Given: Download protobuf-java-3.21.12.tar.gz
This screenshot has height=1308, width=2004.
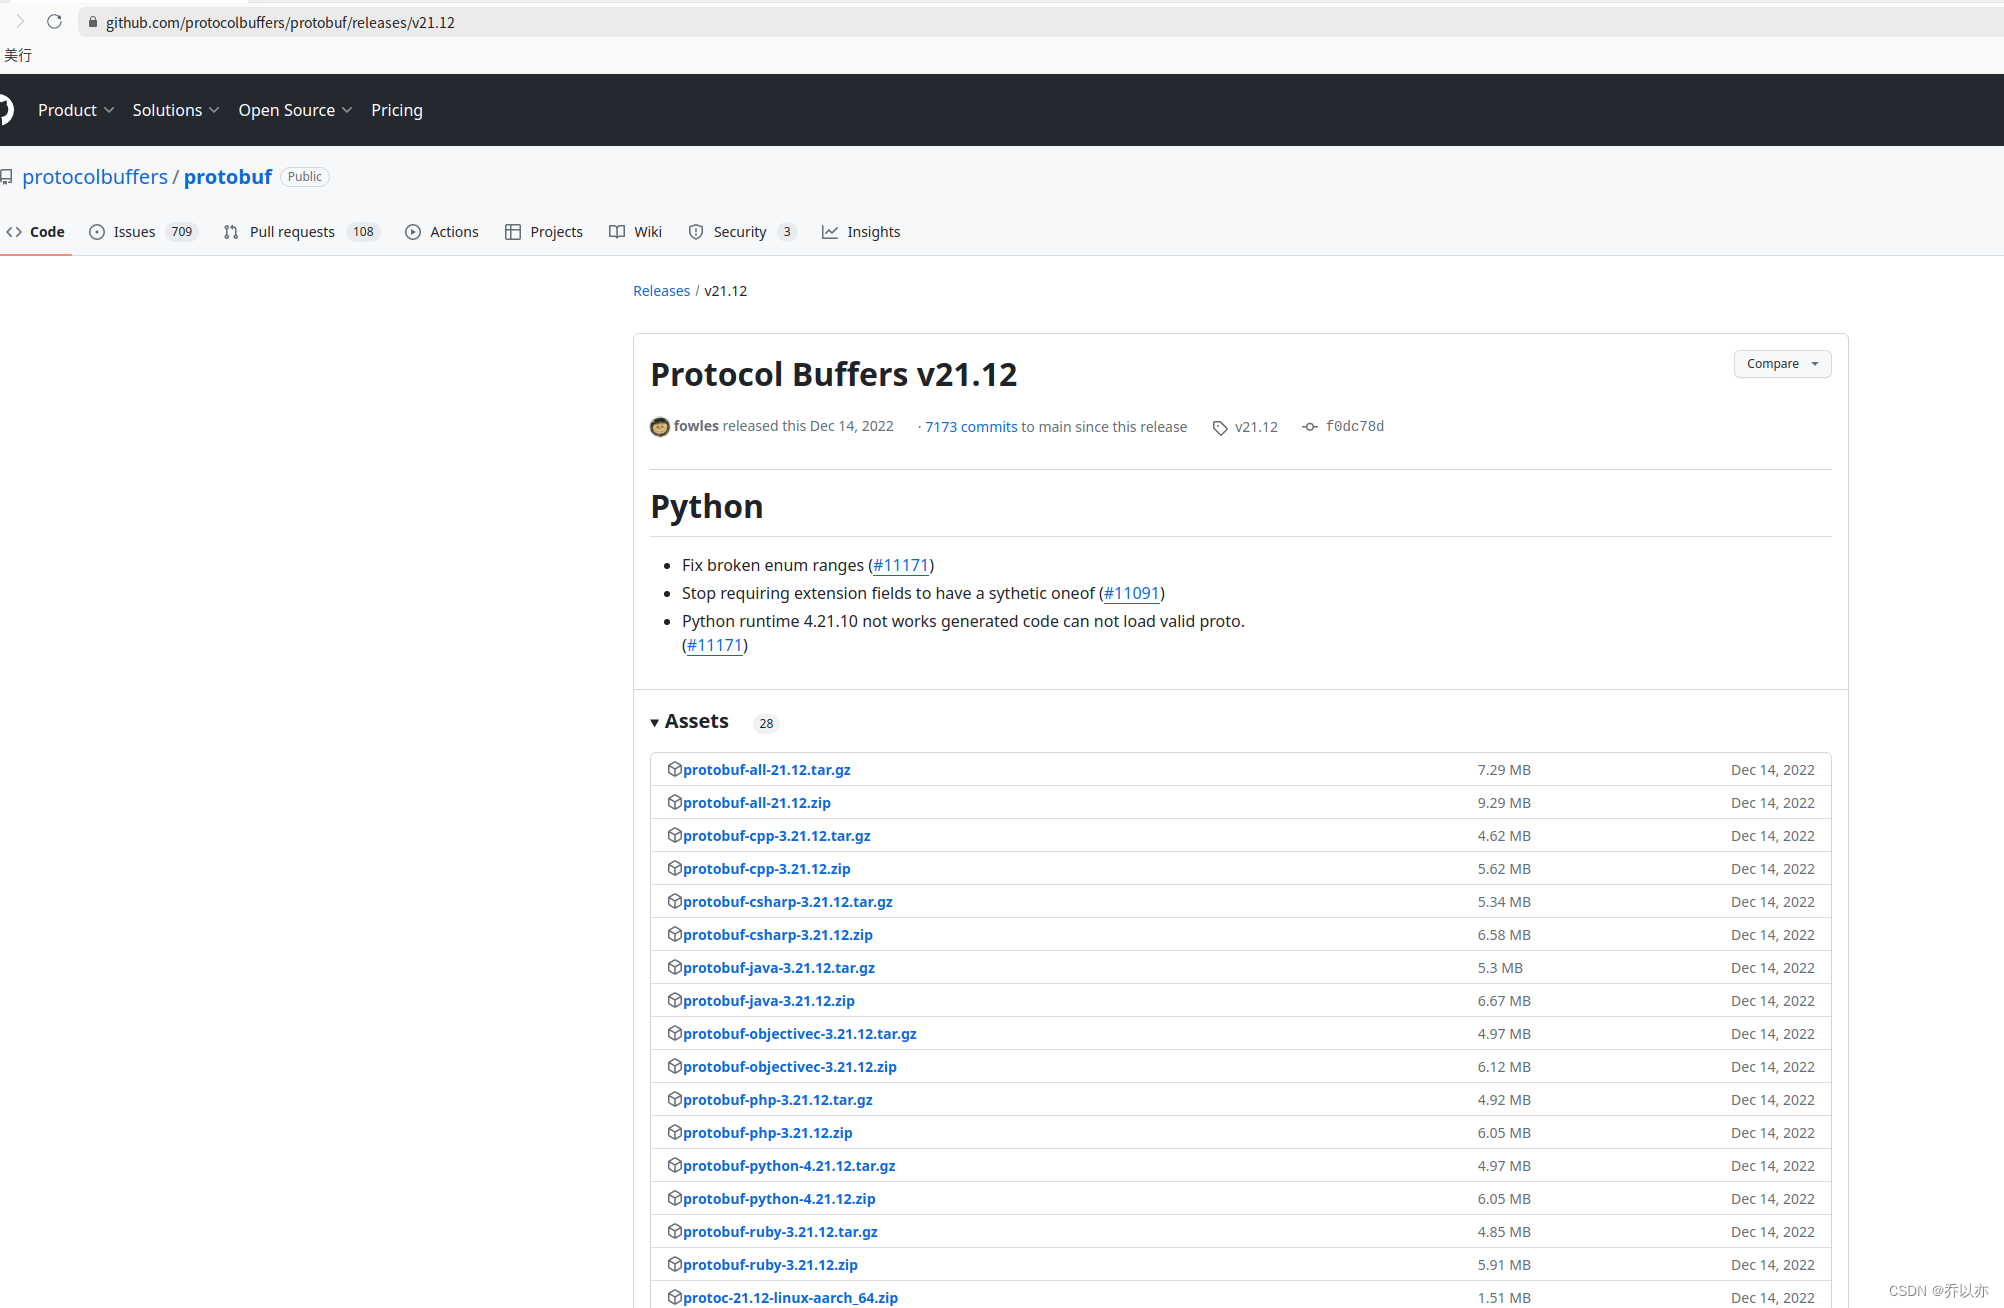Looking at the screenshot, I should click(779, 968).
